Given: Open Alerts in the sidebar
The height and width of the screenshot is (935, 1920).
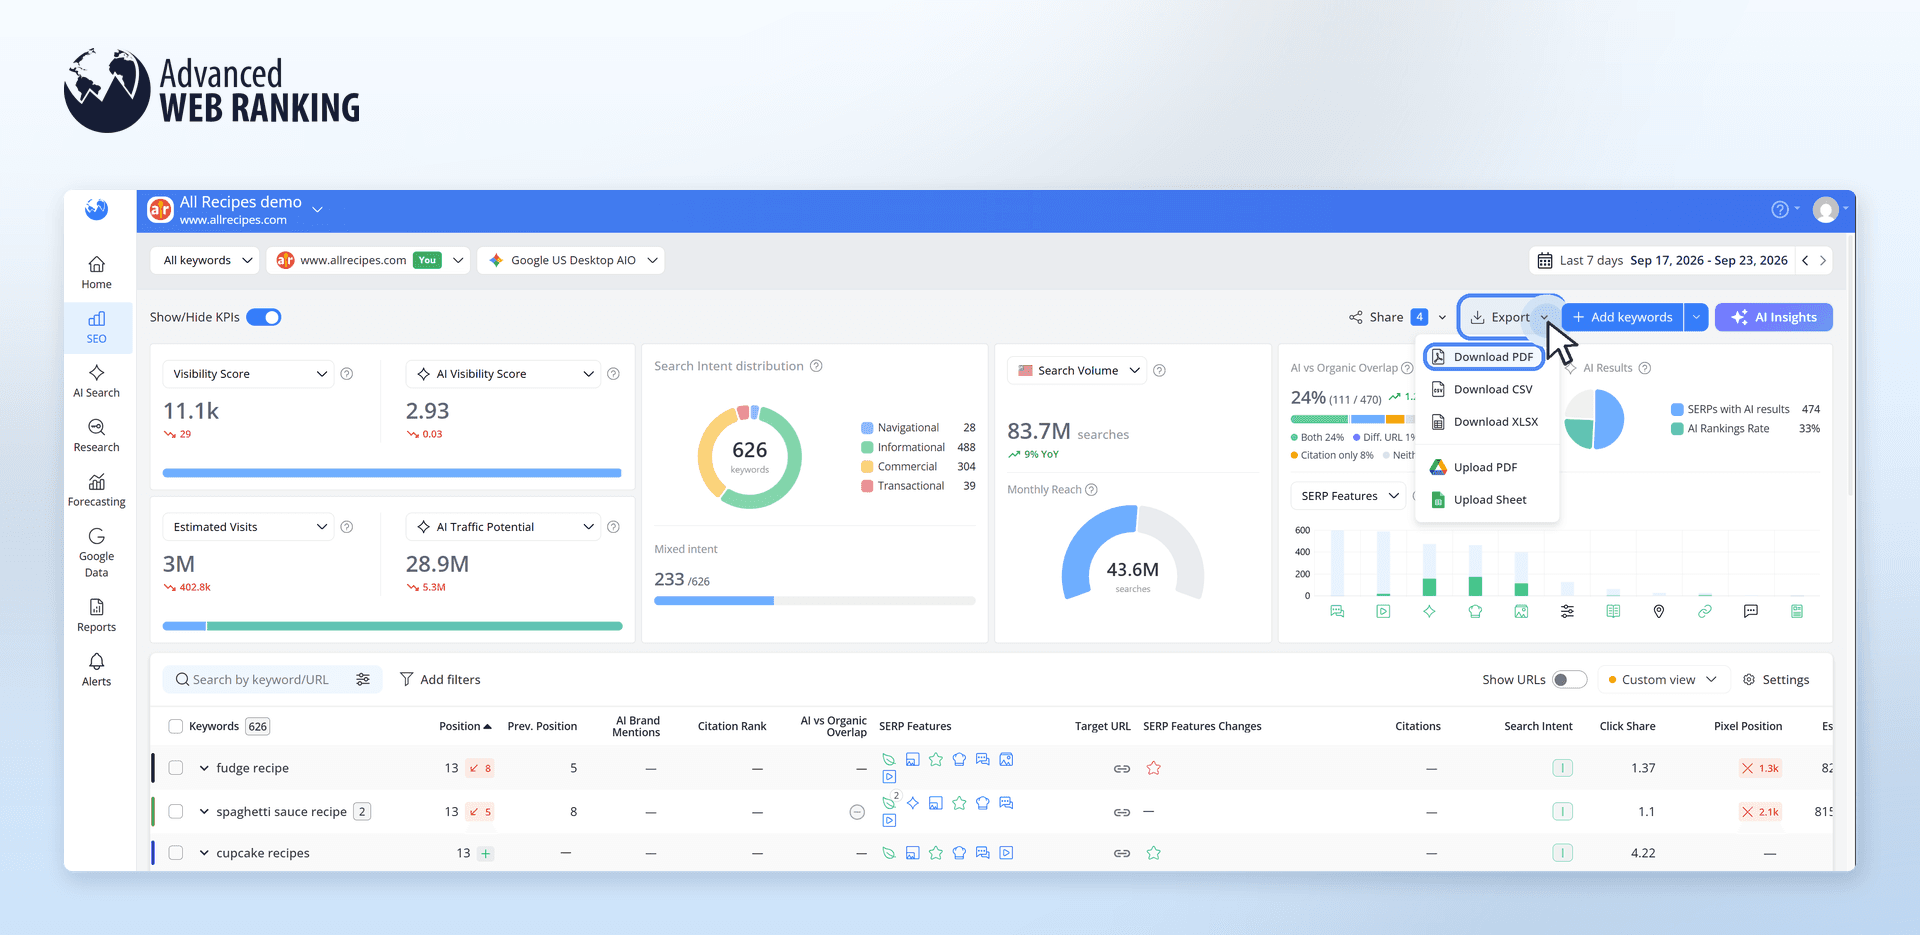Looking at the screenshot, I should (x=96, y=670).
